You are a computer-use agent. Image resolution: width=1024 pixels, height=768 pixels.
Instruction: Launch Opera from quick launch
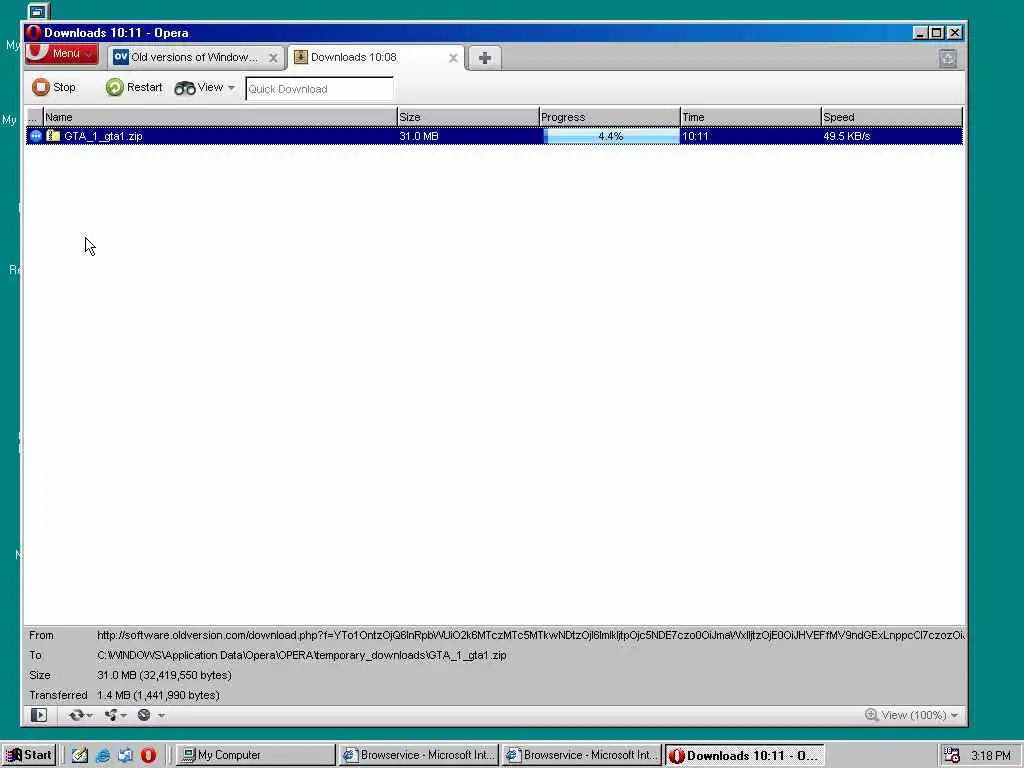148,756
